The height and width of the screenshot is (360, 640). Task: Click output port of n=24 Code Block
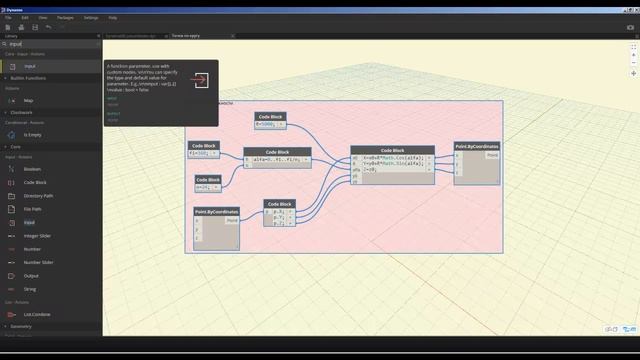click(216, 187)
